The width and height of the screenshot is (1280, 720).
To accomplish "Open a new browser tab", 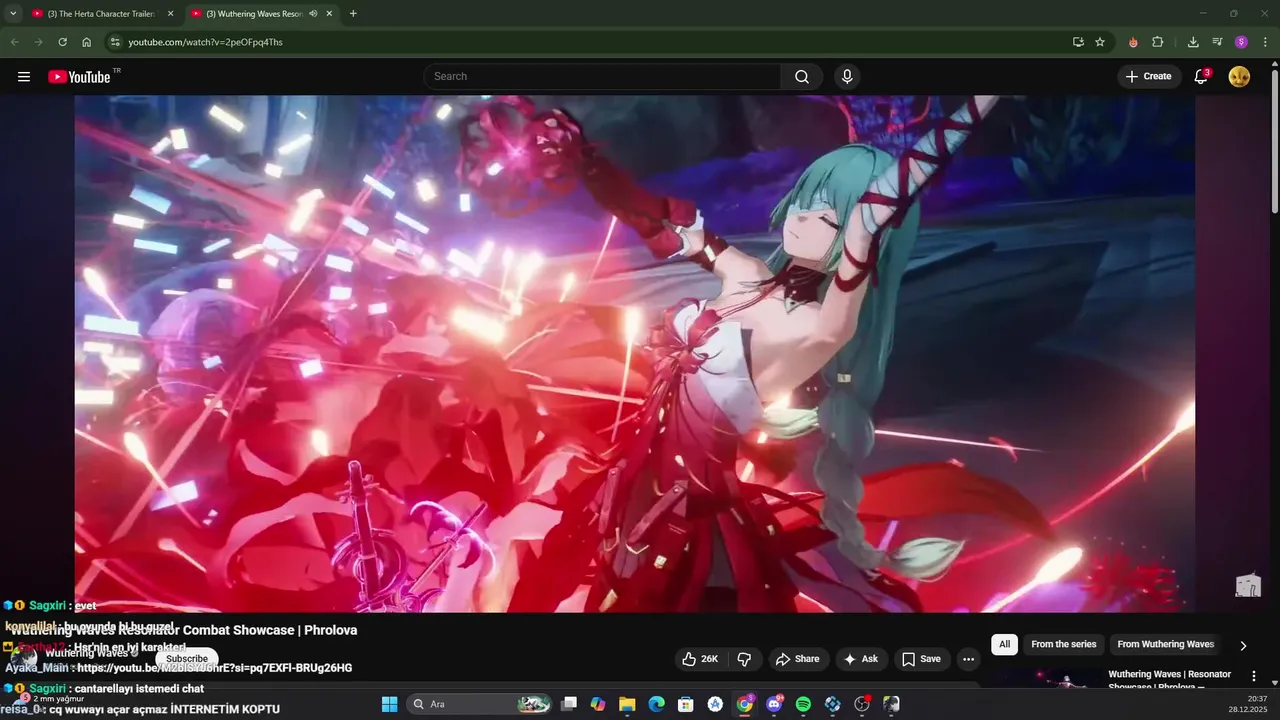I will click(x=353, y=14).
